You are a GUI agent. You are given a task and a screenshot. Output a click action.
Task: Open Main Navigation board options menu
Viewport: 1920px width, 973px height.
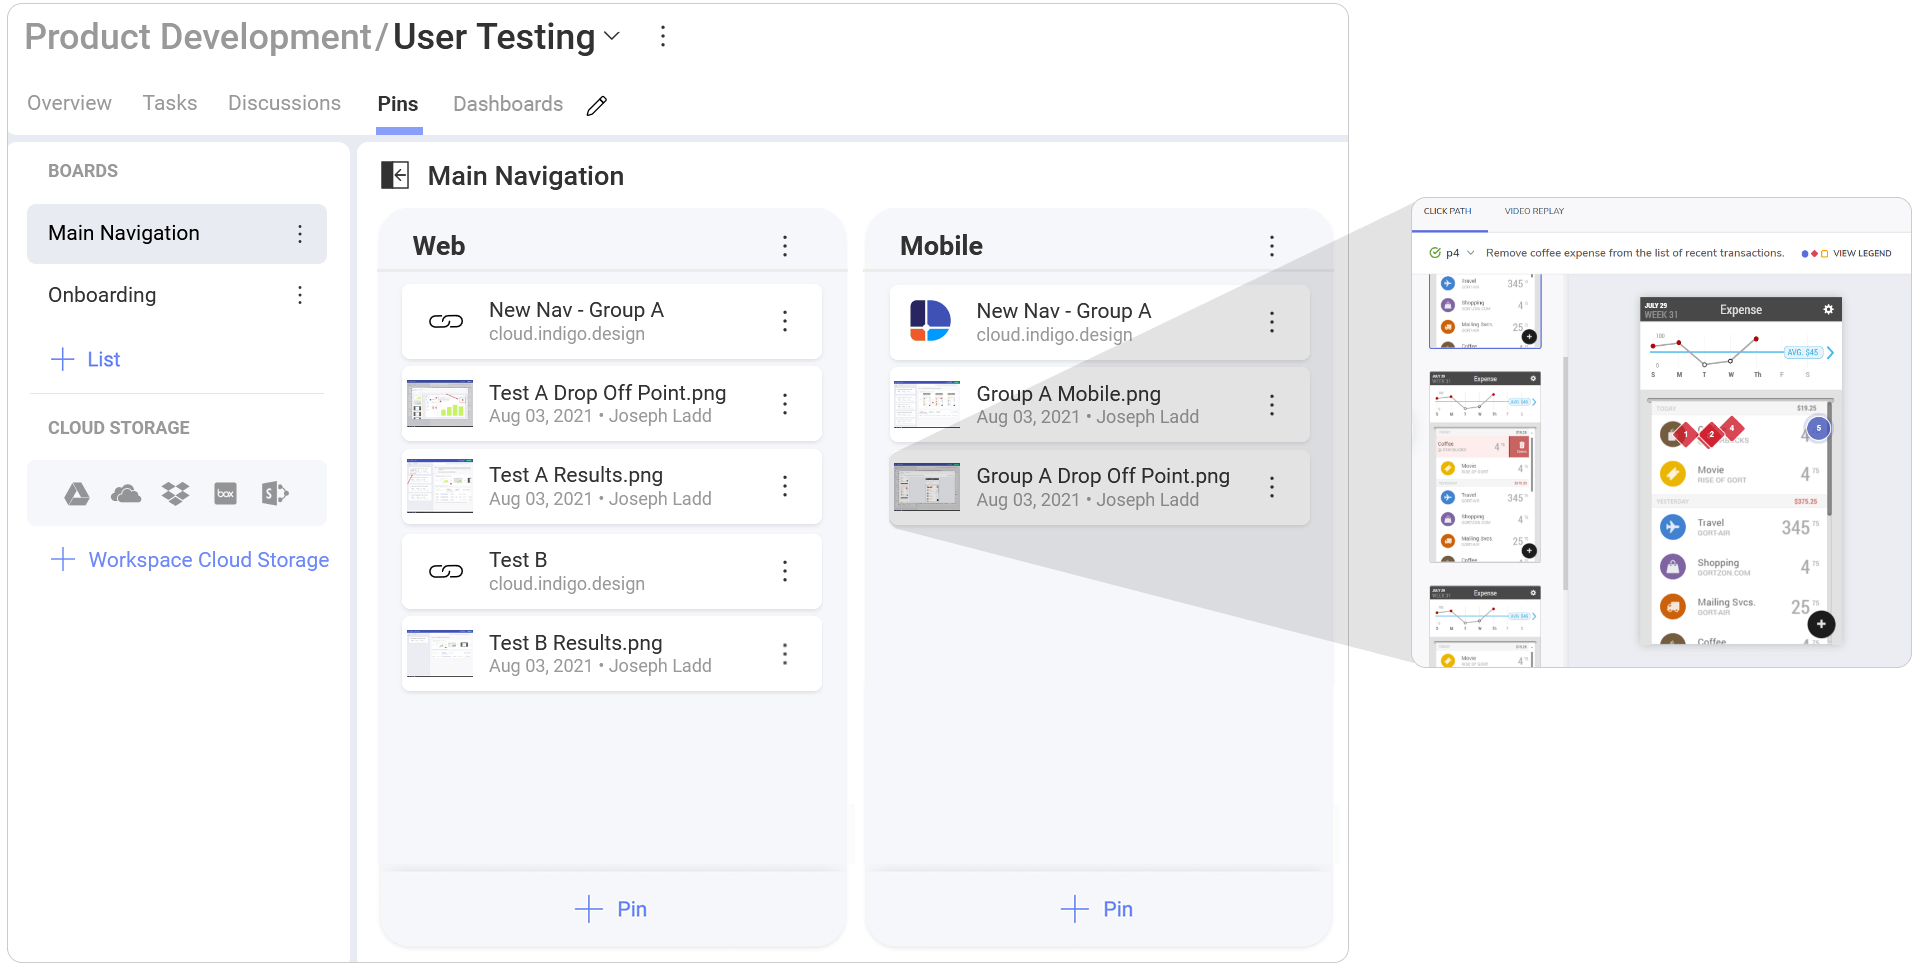coord(300,234)
